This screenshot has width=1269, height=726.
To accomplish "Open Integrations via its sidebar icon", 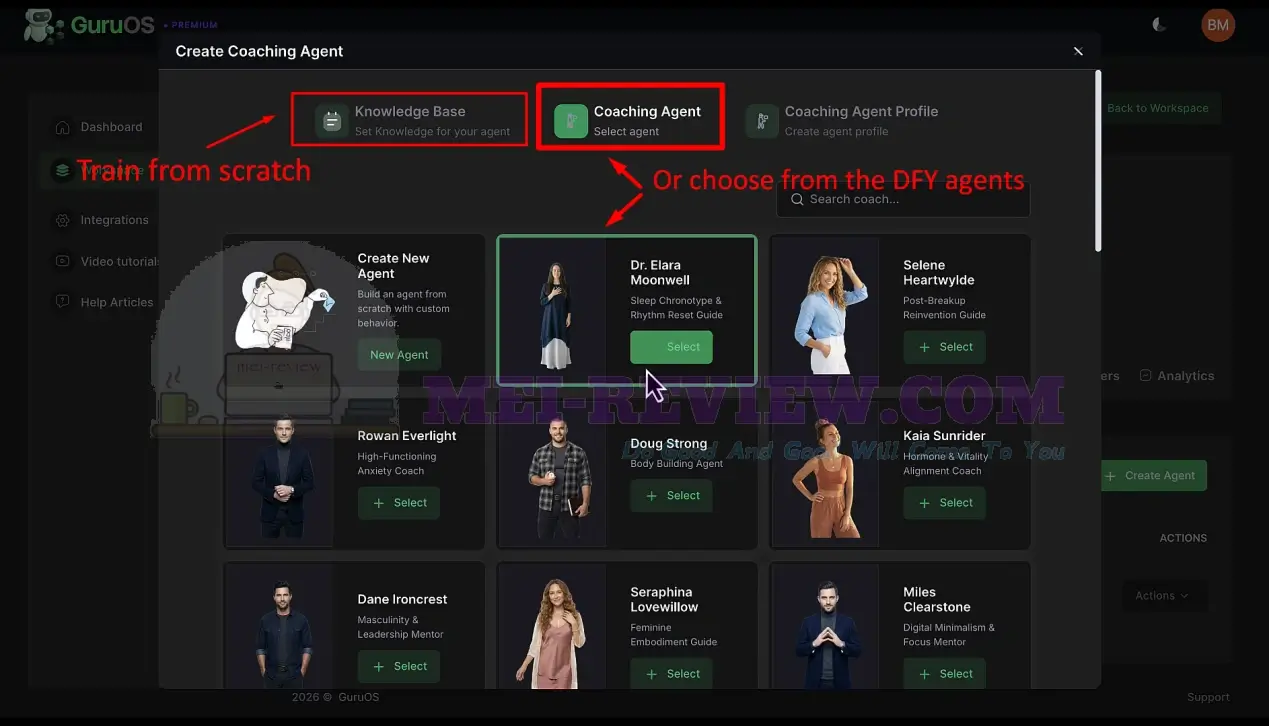I will (63, 220).
